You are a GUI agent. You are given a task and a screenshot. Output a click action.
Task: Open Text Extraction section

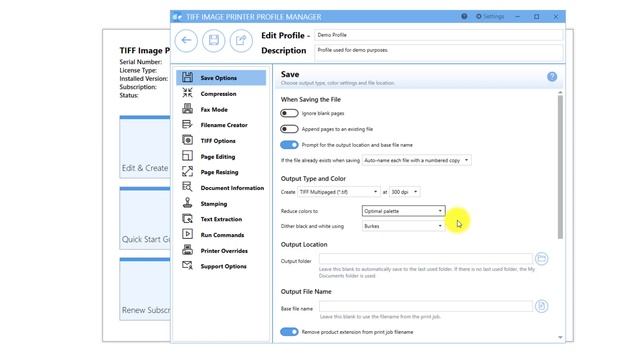[221, 219]
